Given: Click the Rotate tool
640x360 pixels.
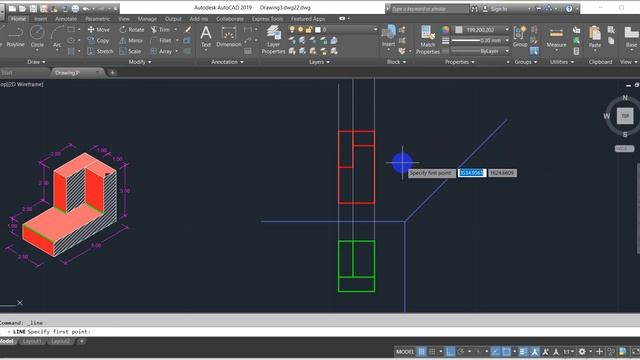Looking at the screenshot, I should point(132,29).
